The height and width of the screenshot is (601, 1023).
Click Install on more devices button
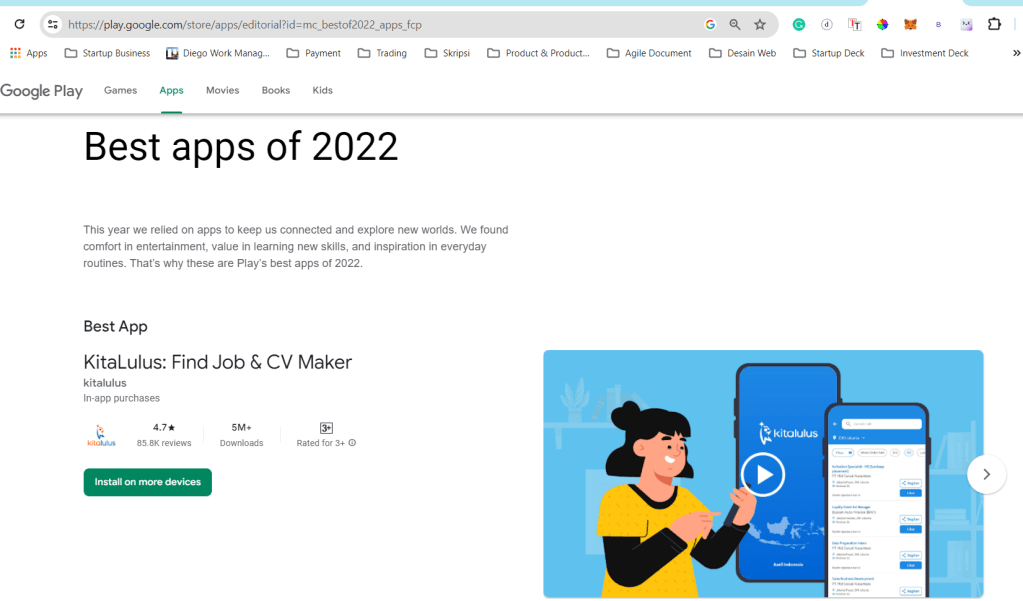coord(147,482)
